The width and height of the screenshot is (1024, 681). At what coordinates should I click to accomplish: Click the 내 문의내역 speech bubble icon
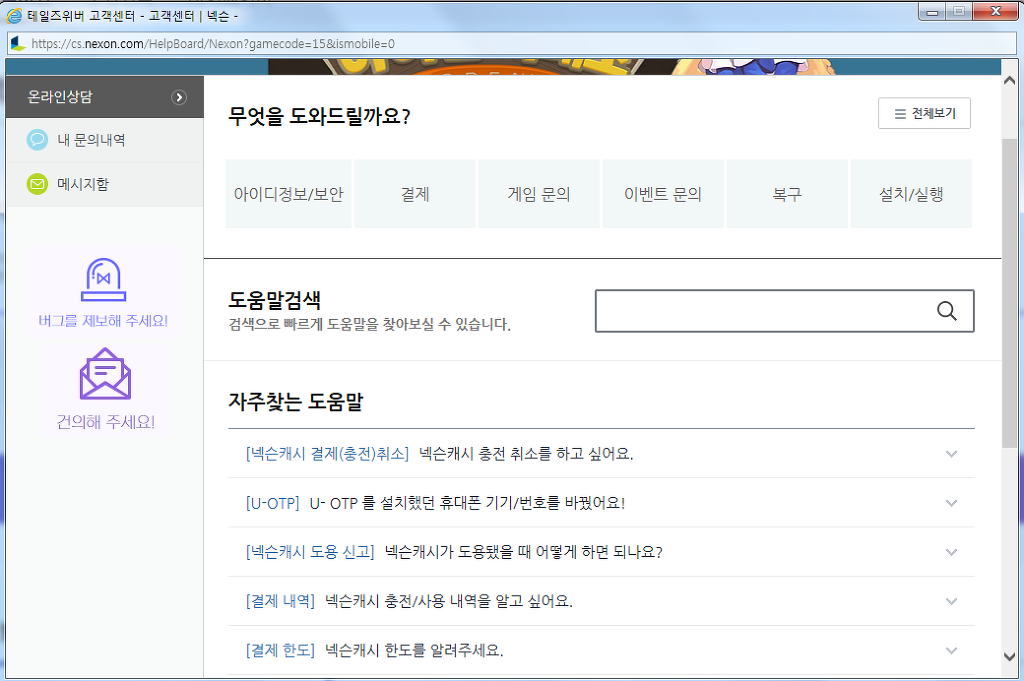click(37, 140)
